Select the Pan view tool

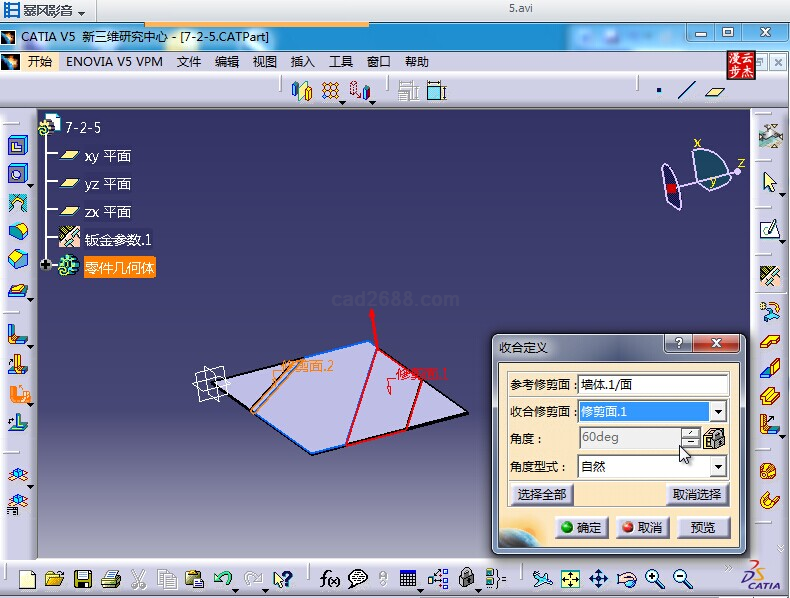point(598,578)
